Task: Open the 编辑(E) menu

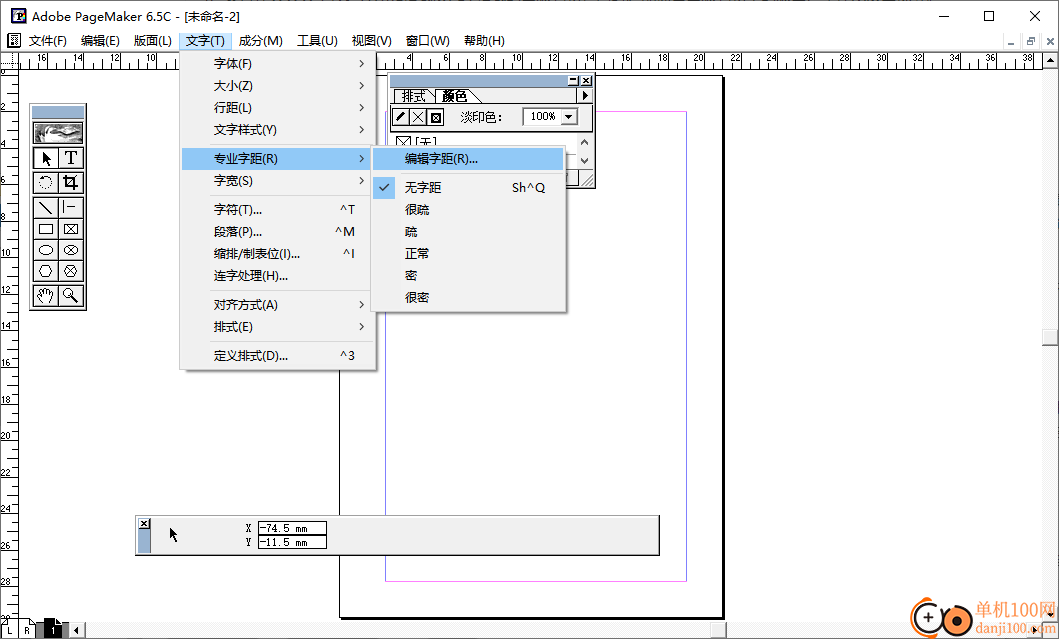Action: pyautogui.click(x=100, y=41)
